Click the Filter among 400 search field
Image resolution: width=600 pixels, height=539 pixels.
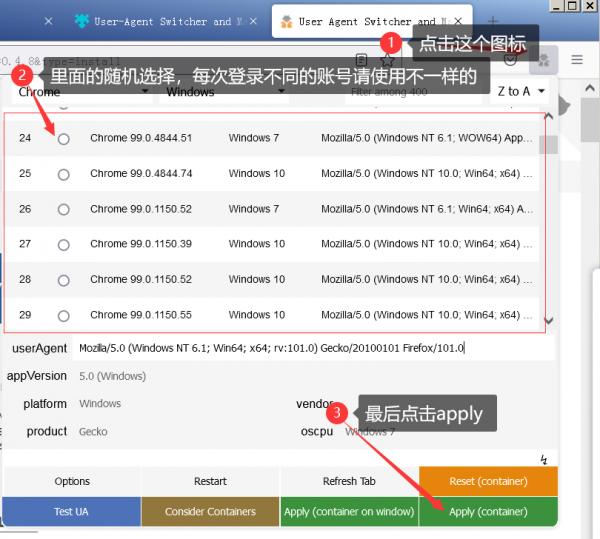(410, 92)
